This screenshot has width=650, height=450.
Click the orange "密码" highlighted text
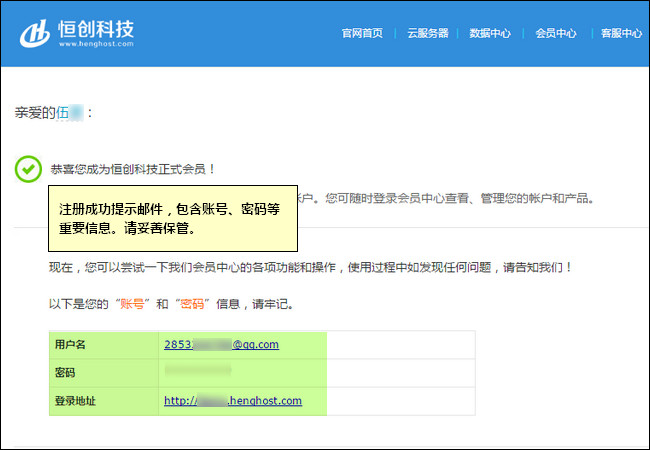[x=191, y=303]
